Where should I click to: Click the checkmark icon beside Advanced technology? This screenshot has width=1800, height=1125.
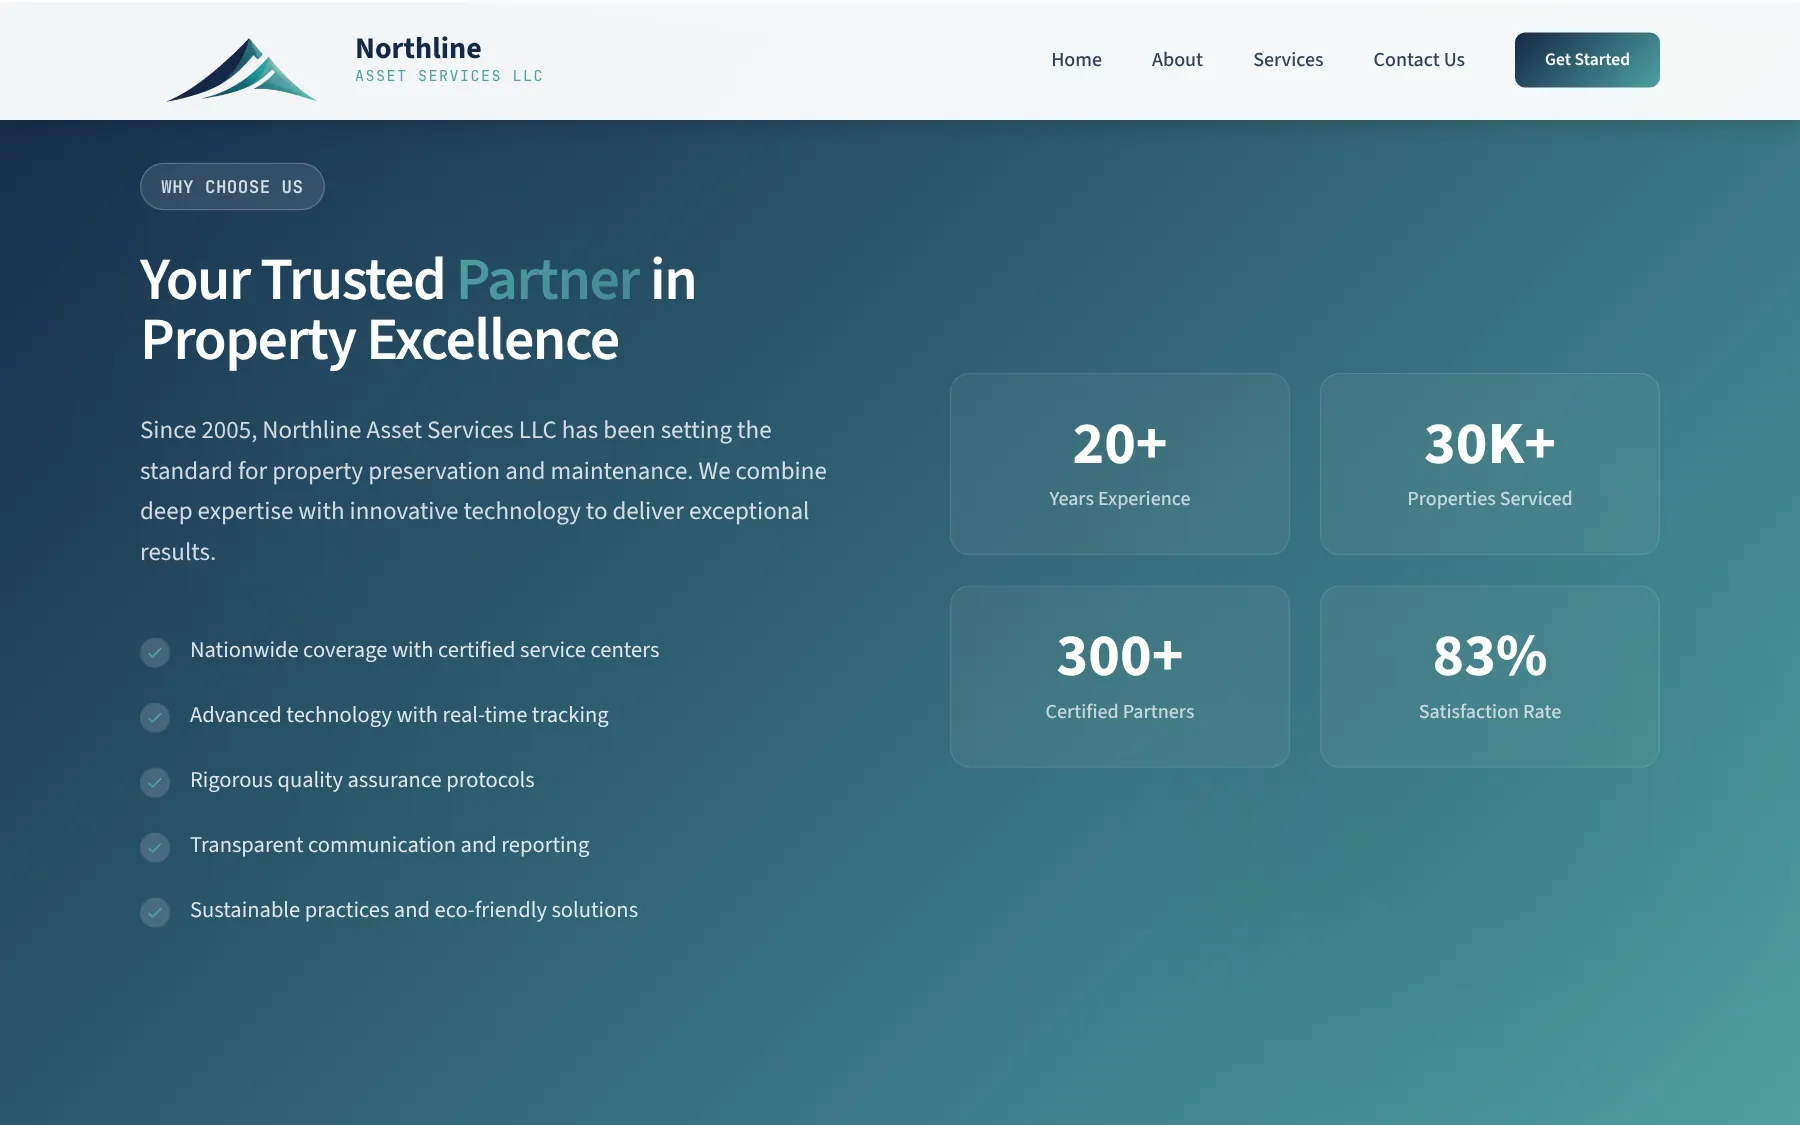point(155,717)
